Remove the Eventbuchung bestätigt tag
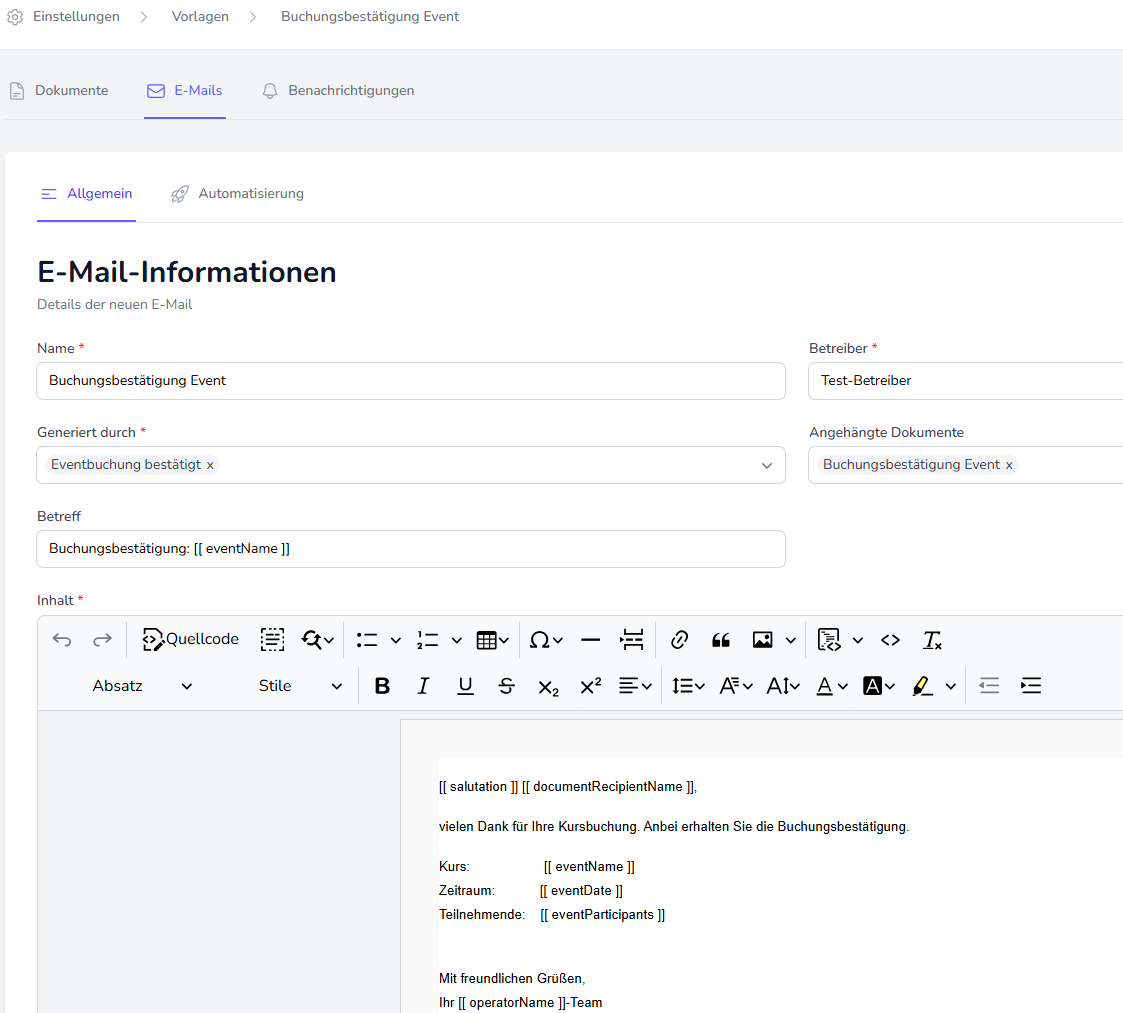The width and height of the screenshot is (1123, 1013). click(x=210, y=466)
